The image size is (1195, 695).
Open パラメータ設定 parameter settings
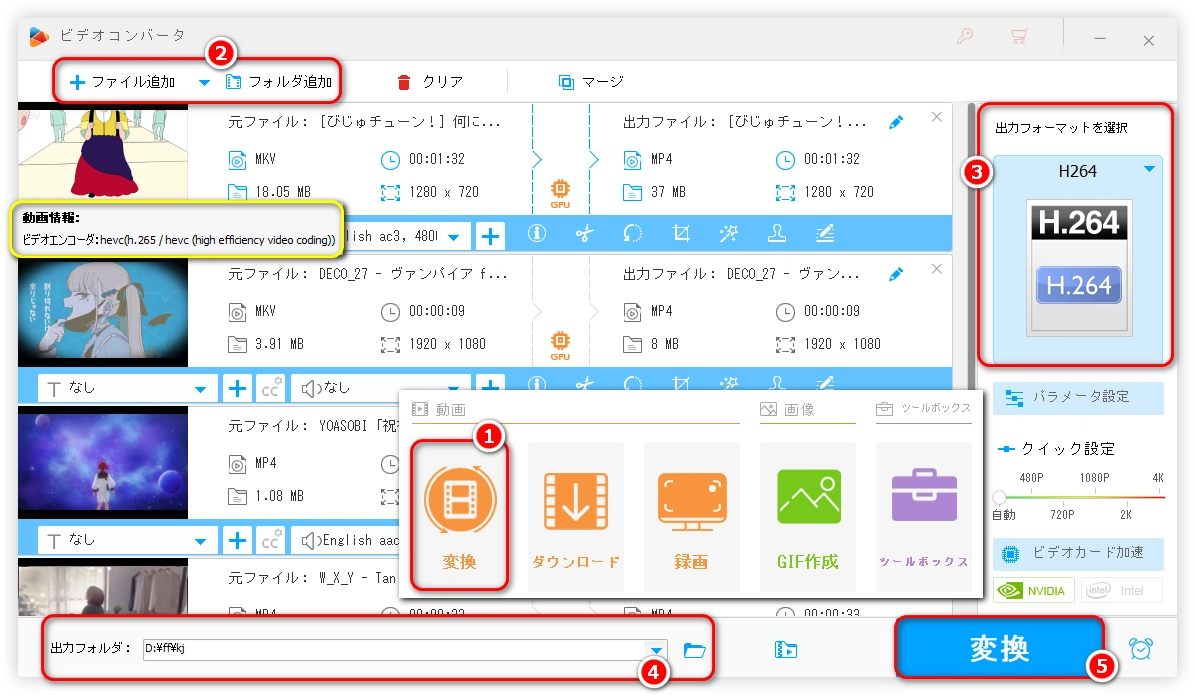pos(1078,397)
